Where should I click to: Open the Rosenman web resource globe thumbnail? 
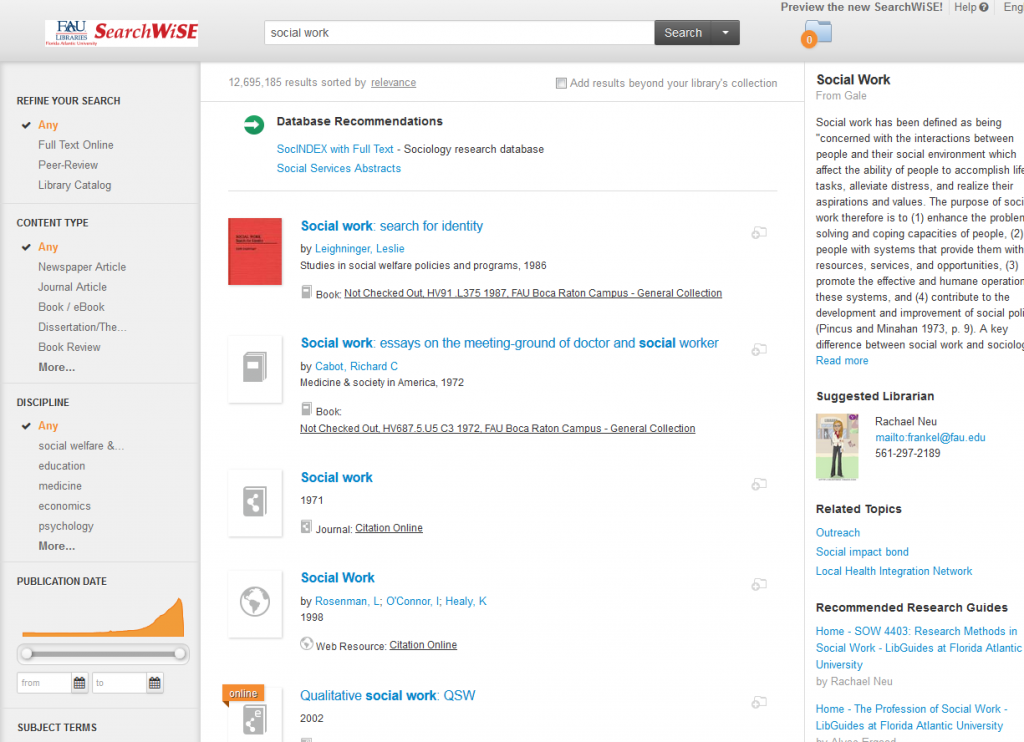point(255,603)
